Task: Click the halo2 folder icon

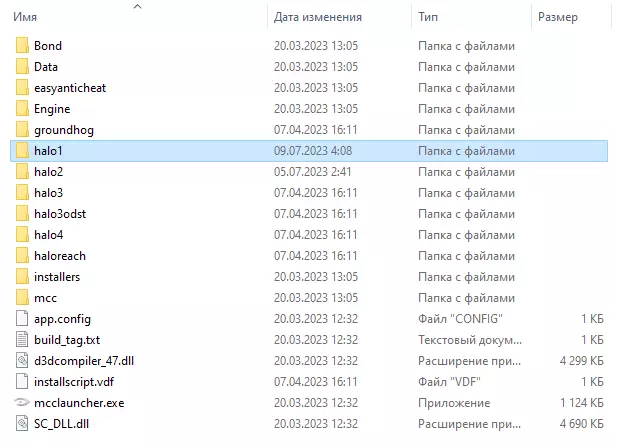Action: coord(22,172)
